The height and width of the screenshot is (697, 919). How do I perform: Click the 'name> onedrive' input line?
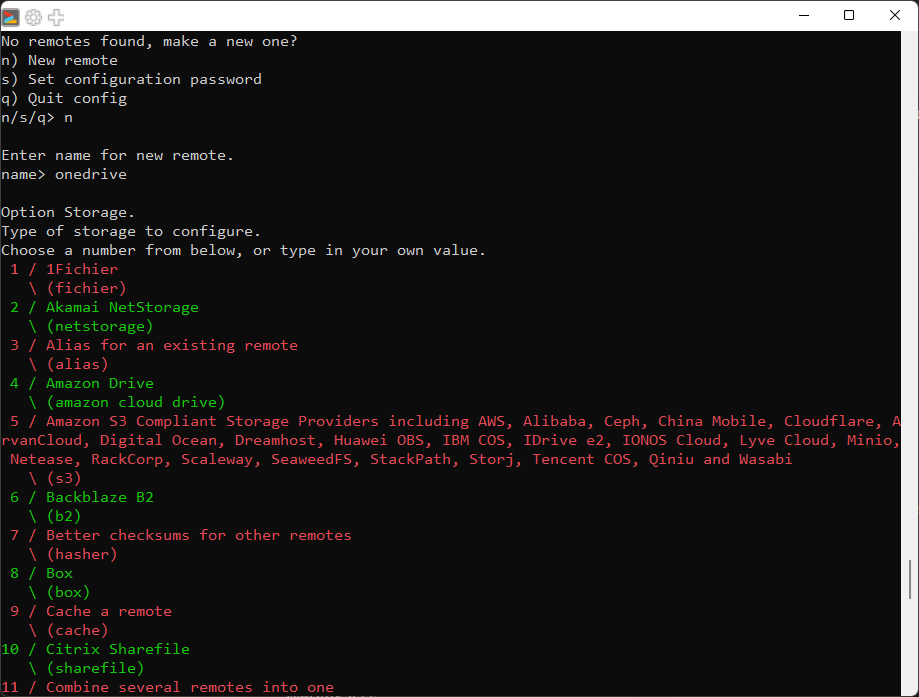(x=64, y=174)
